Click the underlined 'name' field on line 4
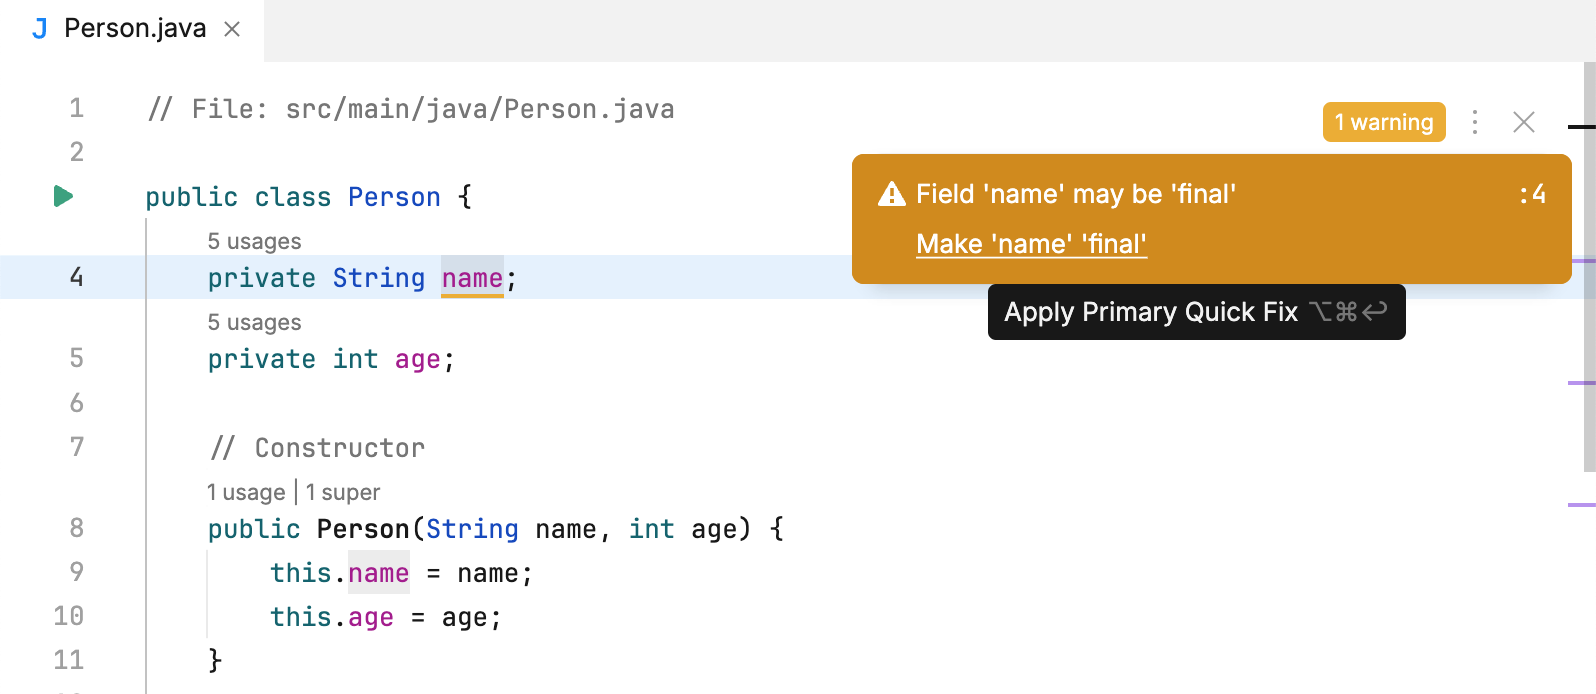 click(x=472, y=278)
